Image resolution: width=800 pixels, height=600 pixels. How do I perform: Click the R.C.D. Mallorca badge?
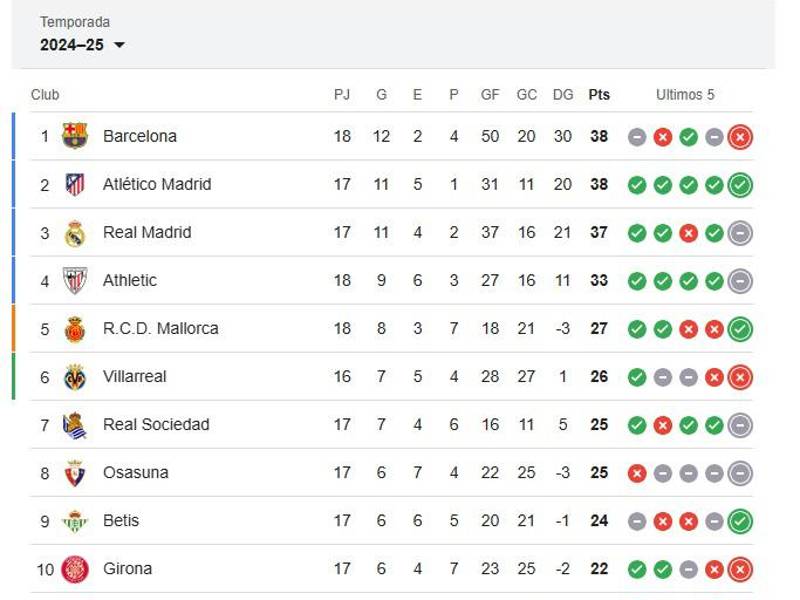(x=76, y=328)
